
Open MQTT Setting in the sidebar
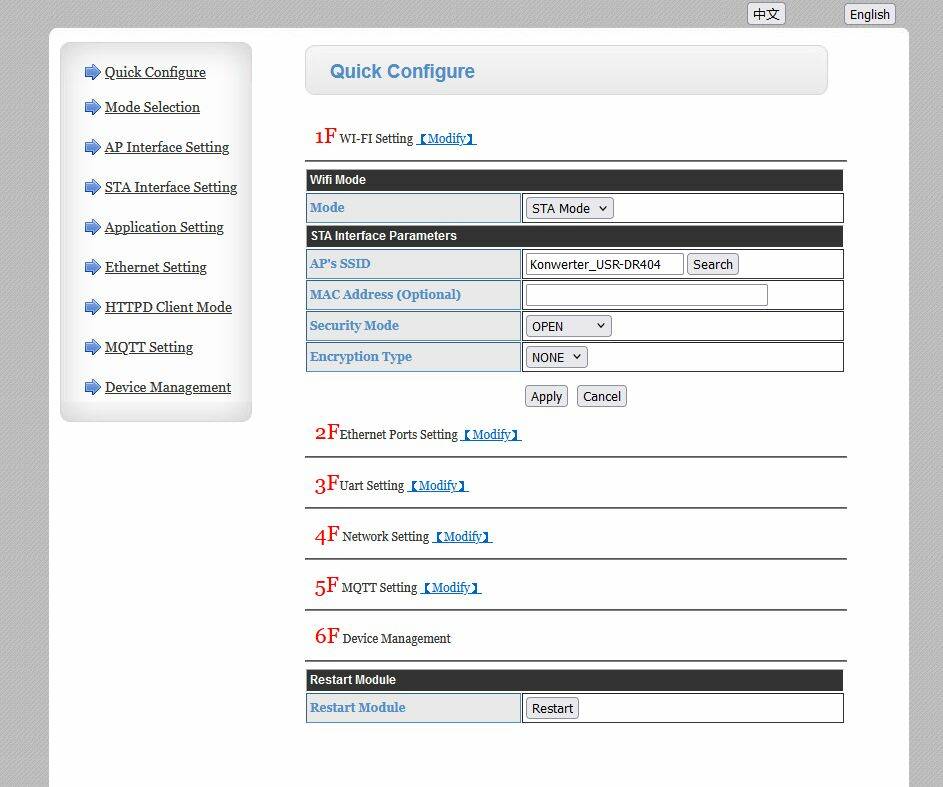pyautogui.click(x=149, y=347)
